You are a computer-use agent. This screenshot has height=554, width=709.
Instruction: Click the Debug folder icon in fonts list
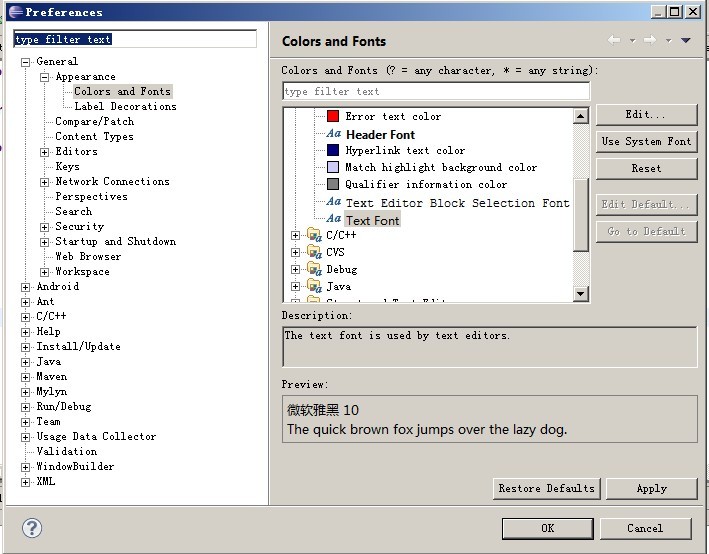(314, 269)
